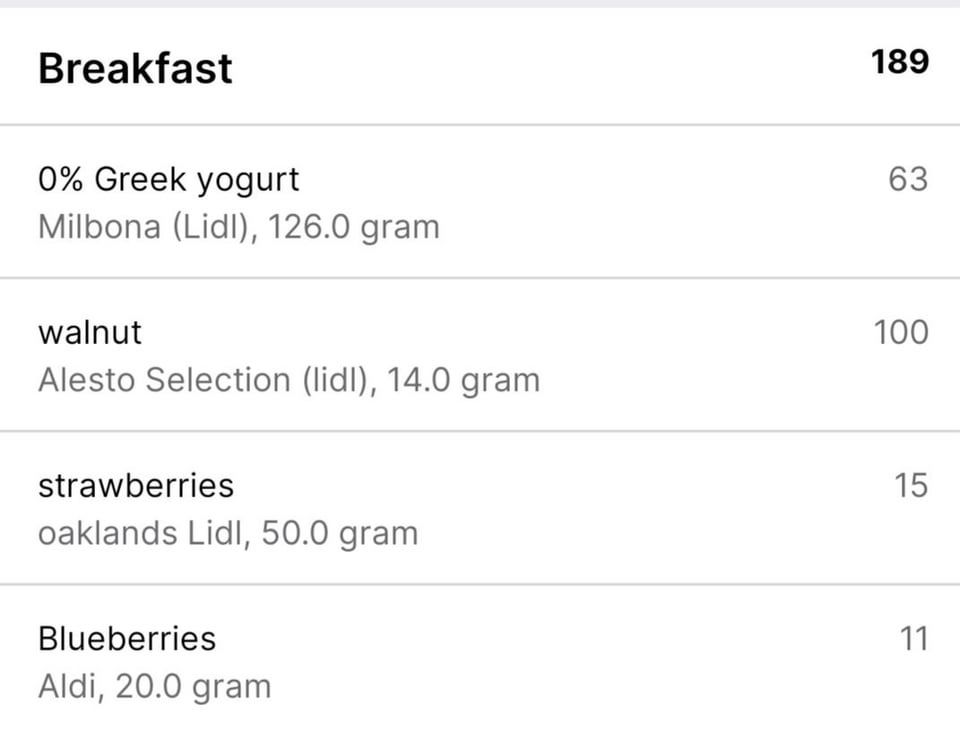
Task: Click the divider line under the Breakfast header
Action: (480, 125)
